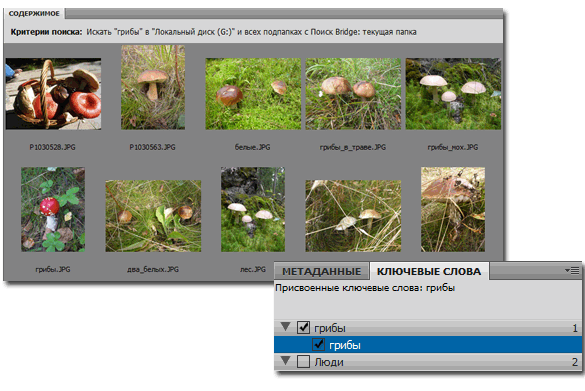Select the Люди keyword group row
585x391 pixels.
click(428, 362)
